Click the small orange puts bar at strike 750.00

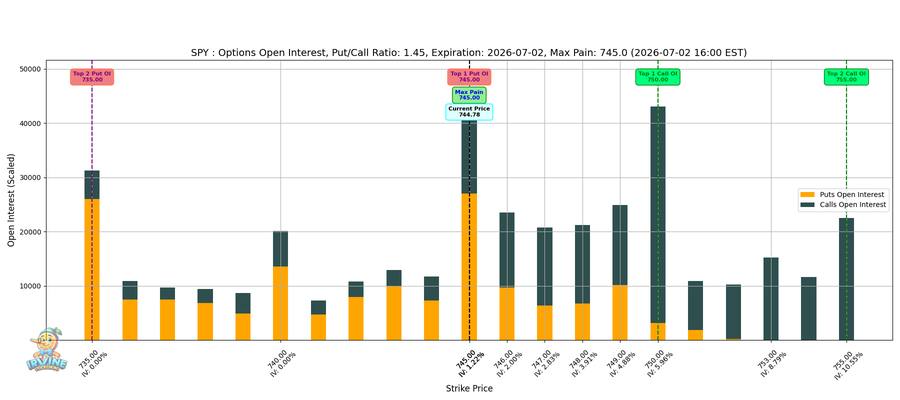tap(658, 332)
